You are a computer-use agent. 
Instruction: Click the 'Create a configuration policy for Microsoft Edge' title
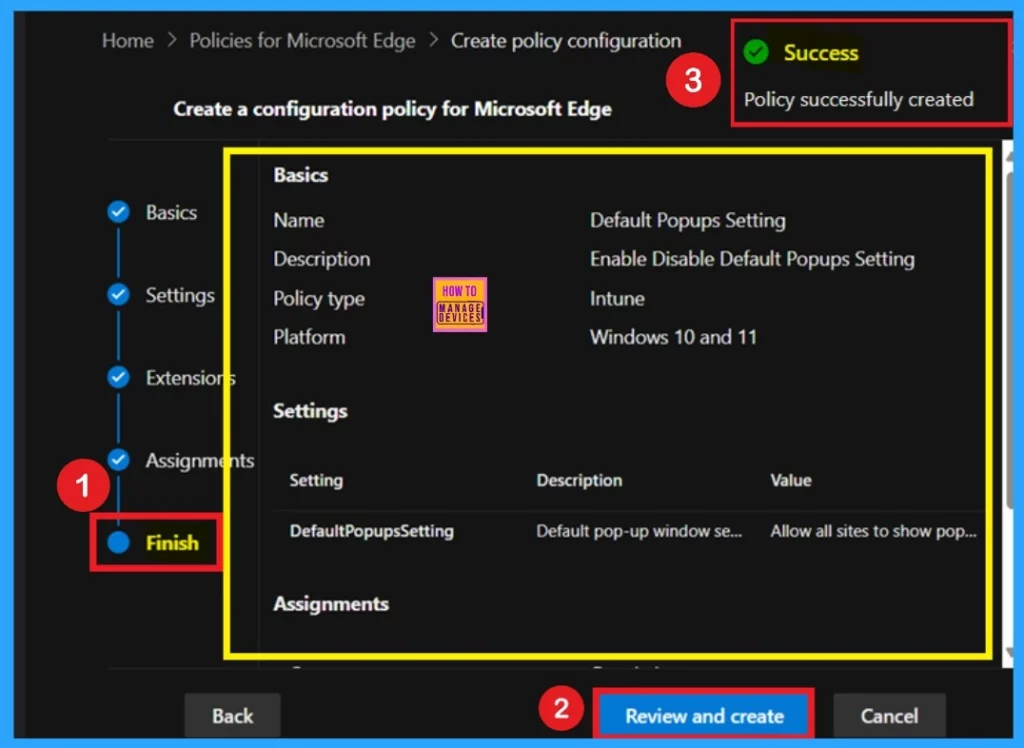coord(392,109)
